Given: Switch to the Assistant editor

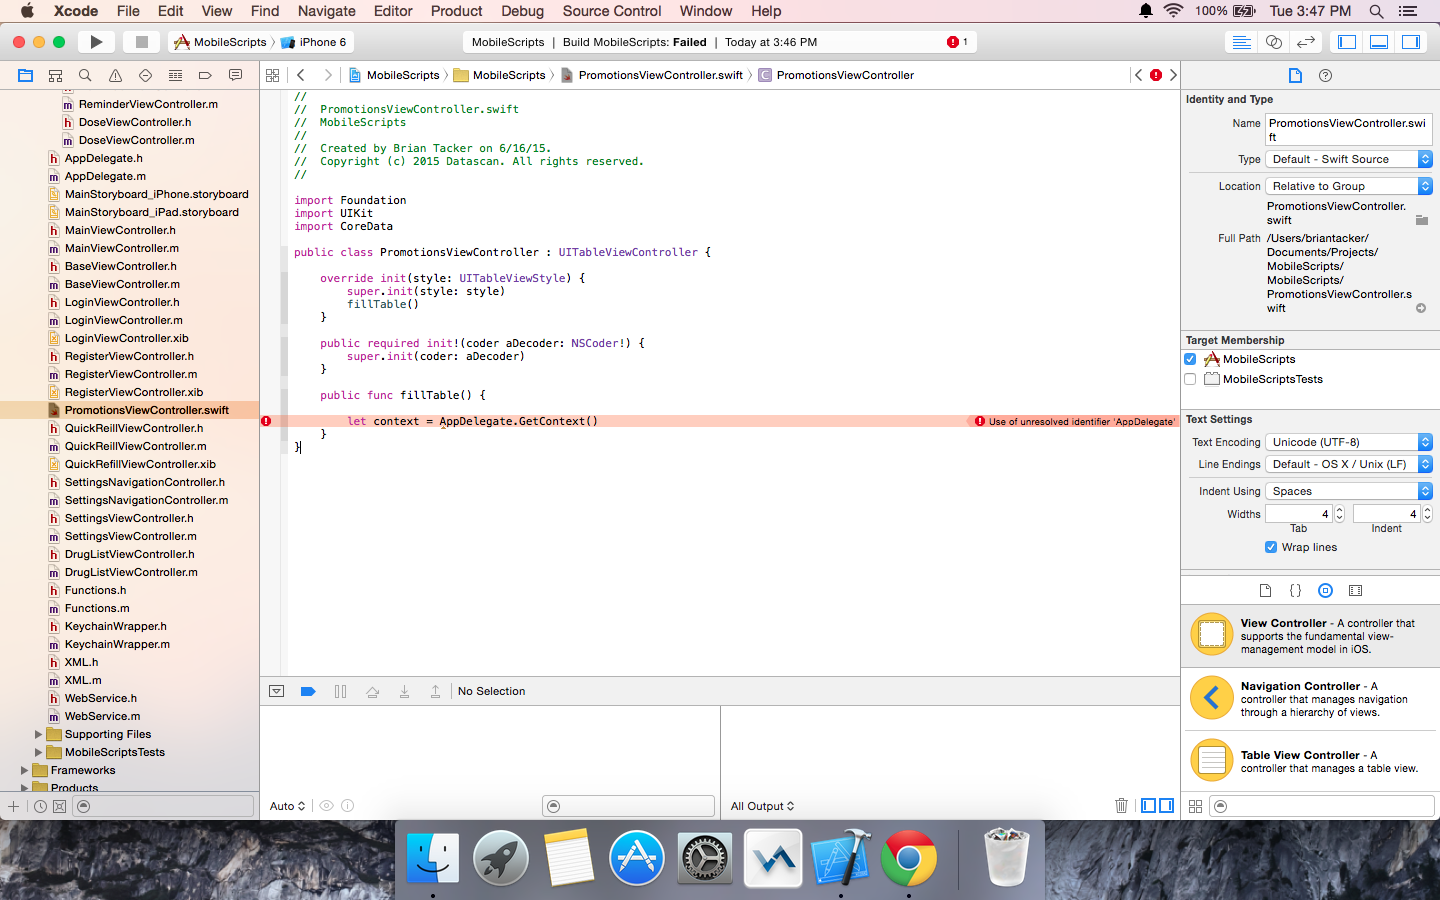Looking at the screenshot, I should pos(1273,42).
